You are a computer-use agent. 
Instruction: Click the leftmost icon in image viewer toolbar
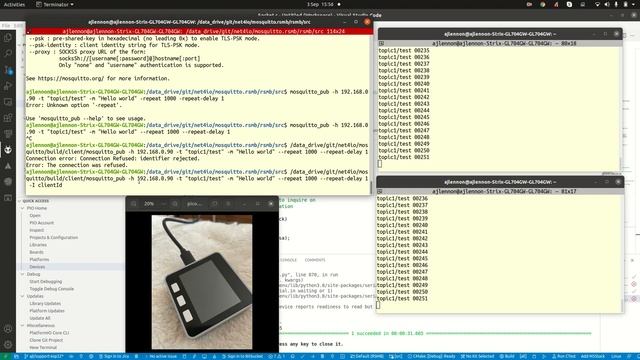pos(133,204)
